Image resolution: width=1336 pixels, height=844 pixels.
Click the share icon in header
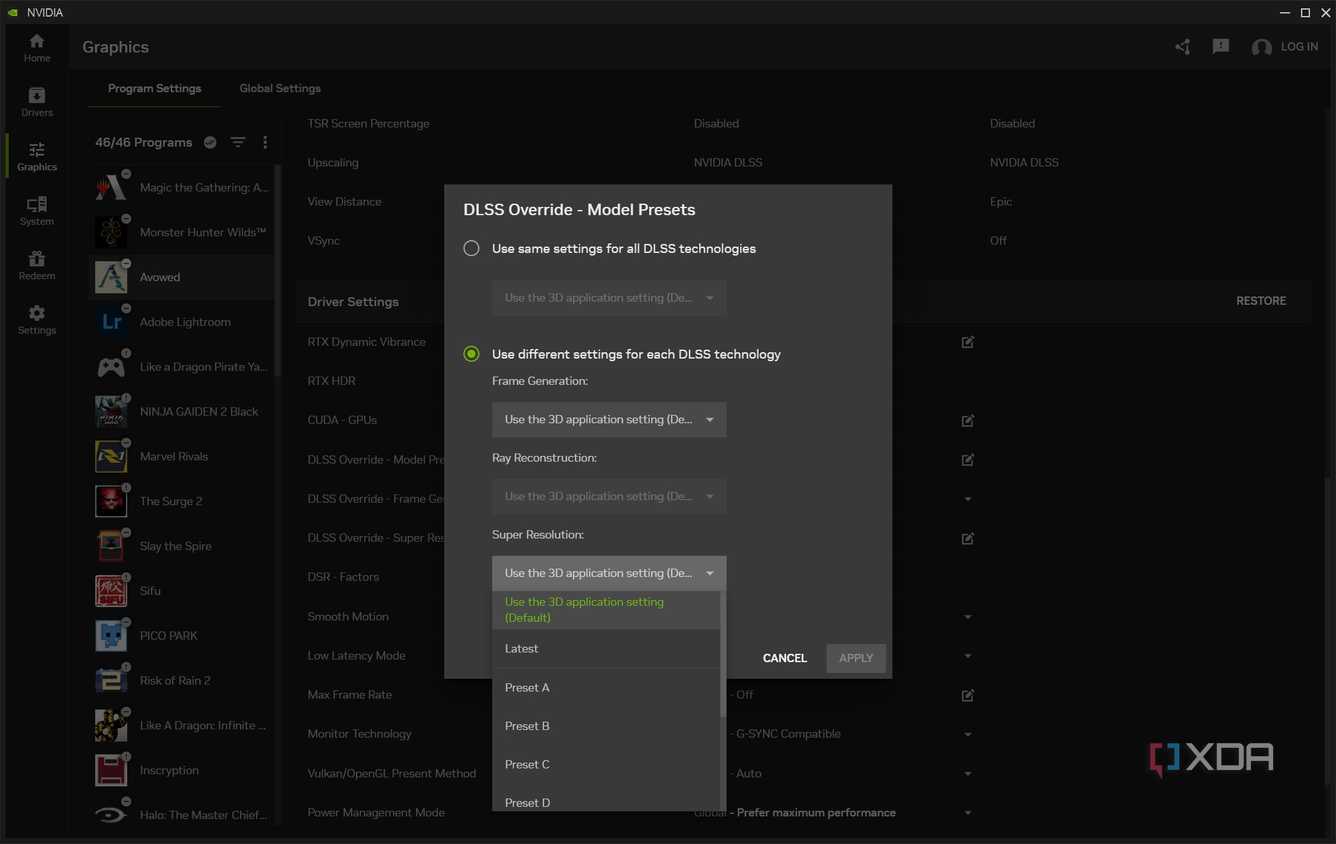coord(1183,47)
